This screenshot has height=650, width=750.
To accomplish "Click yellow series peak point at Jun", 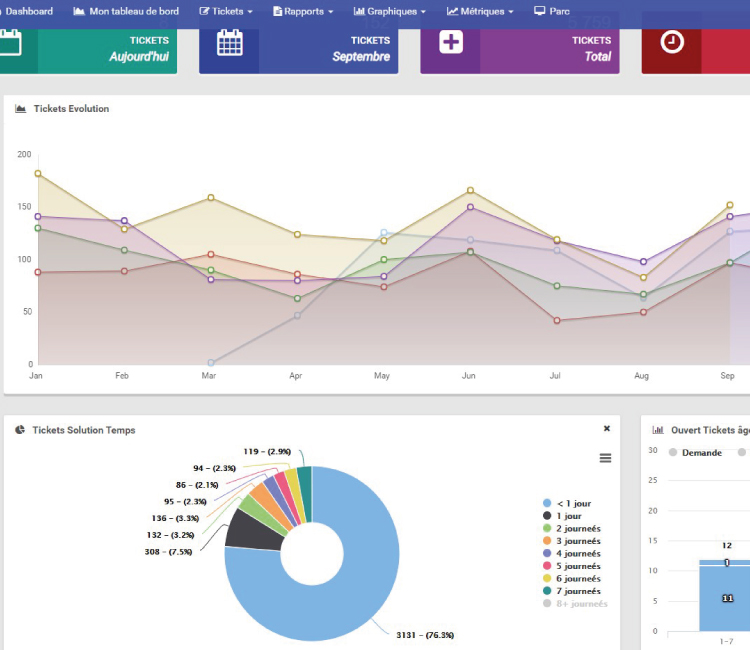I will (x=470, y=190).
